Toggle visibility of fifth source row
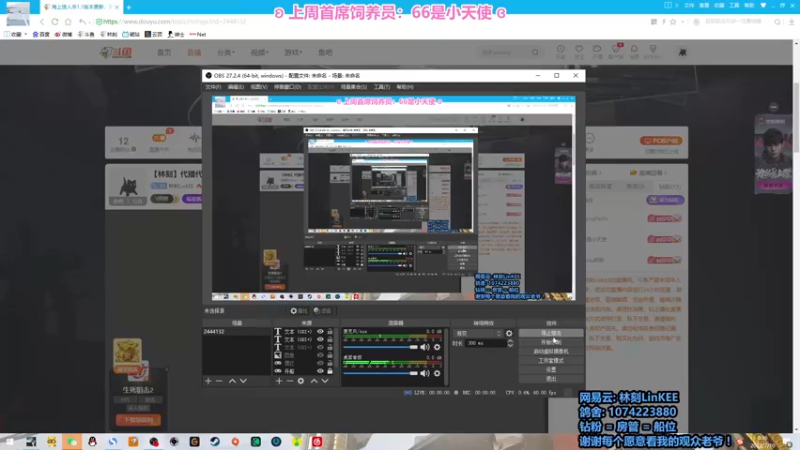 320,363
